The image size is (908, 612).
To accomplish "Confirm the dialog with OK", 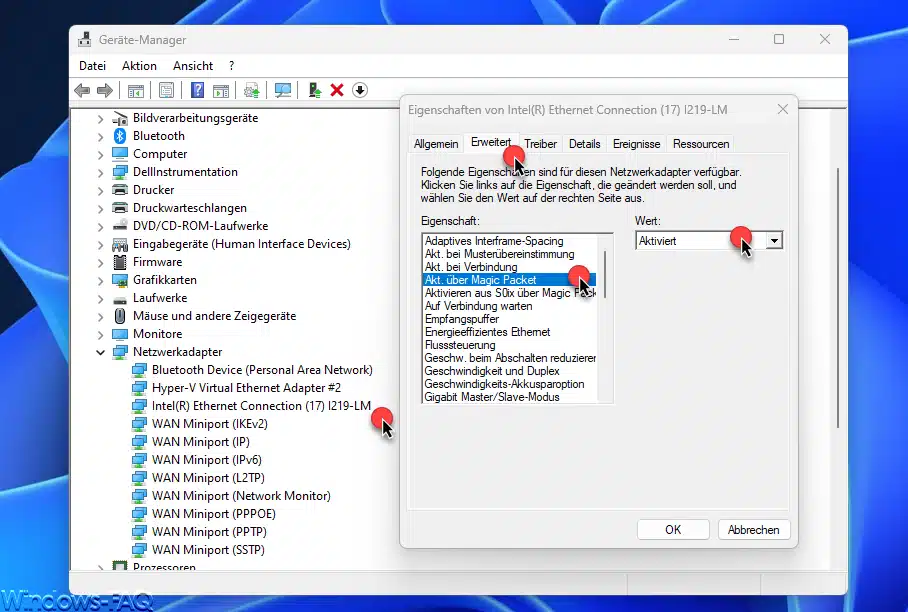I will pos(673,530).
